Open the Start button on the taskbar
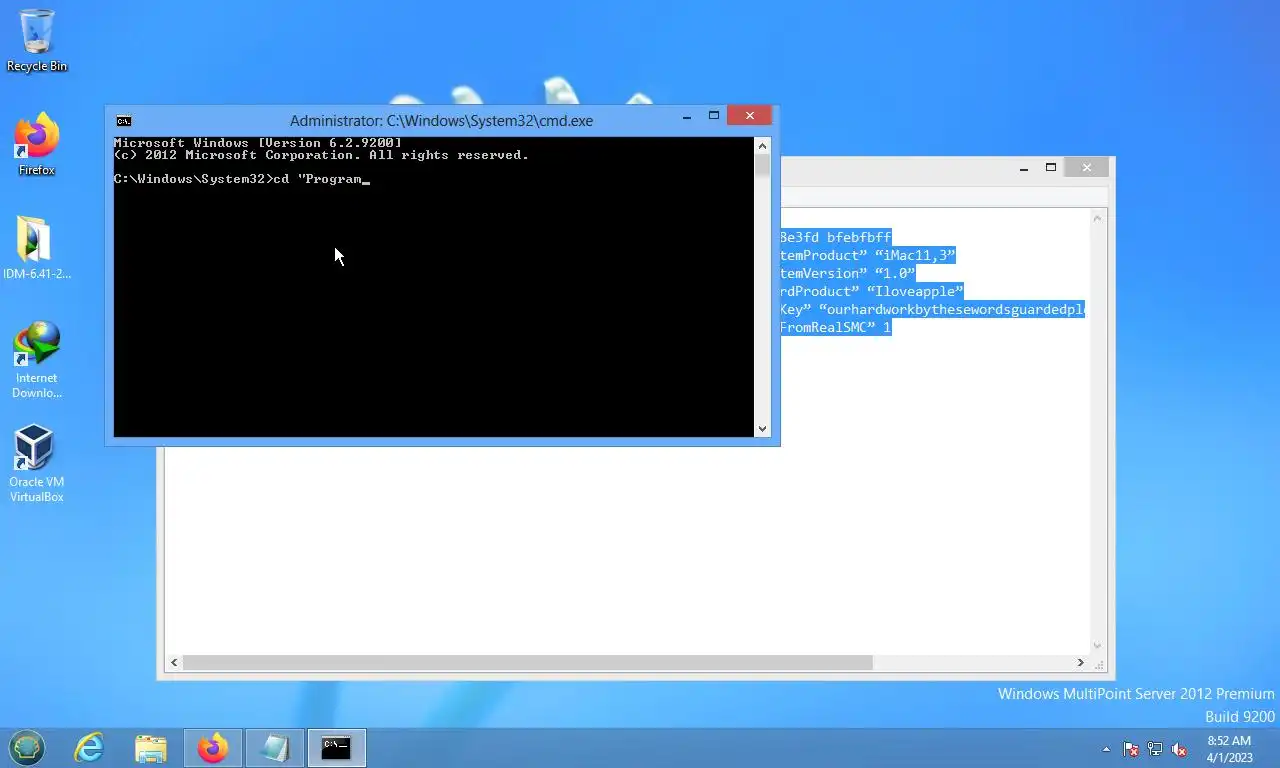The height and width of the screenshot is (768, 1280). coord(27,748)
